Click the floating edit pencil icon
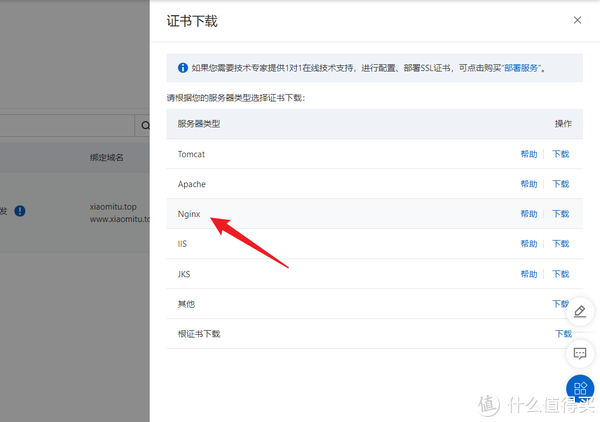This screenshot has height=422, width=600. pyautogui.click(x=580, y=311)
